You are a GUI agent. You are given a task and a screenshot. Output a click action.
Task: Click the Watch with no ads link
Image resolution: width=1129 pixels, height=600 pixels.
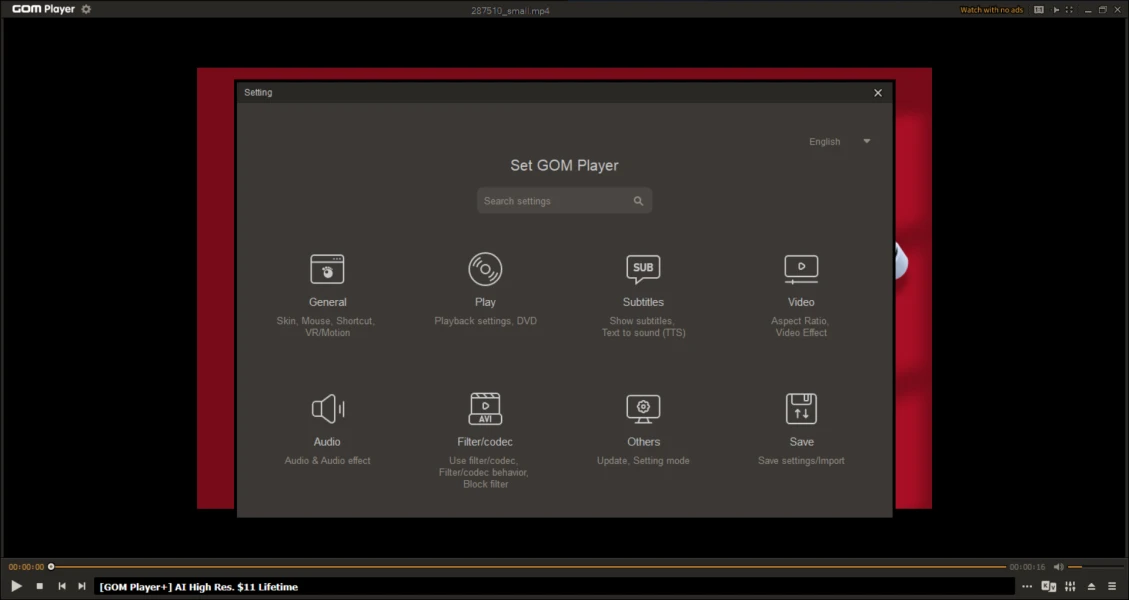pos(991,10)
